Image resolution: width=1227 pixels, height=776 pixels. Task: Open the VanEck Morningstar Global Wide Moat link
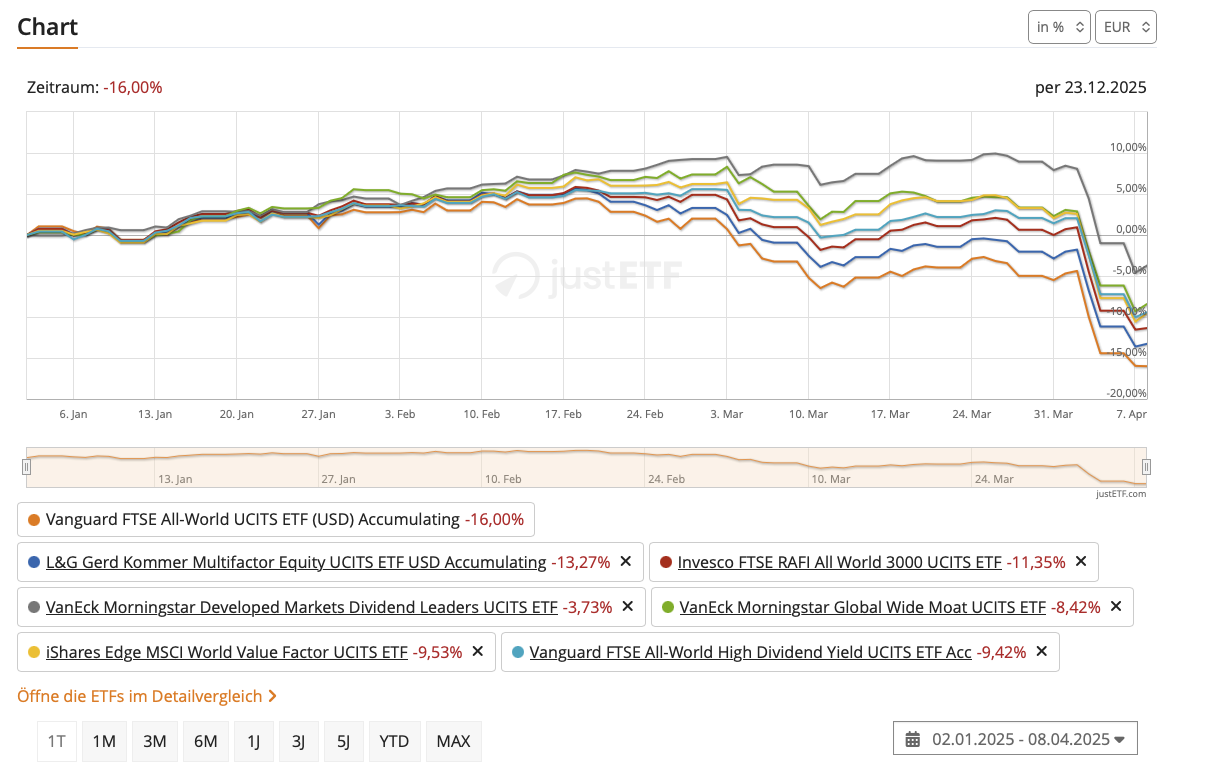(x=862, y=606)
